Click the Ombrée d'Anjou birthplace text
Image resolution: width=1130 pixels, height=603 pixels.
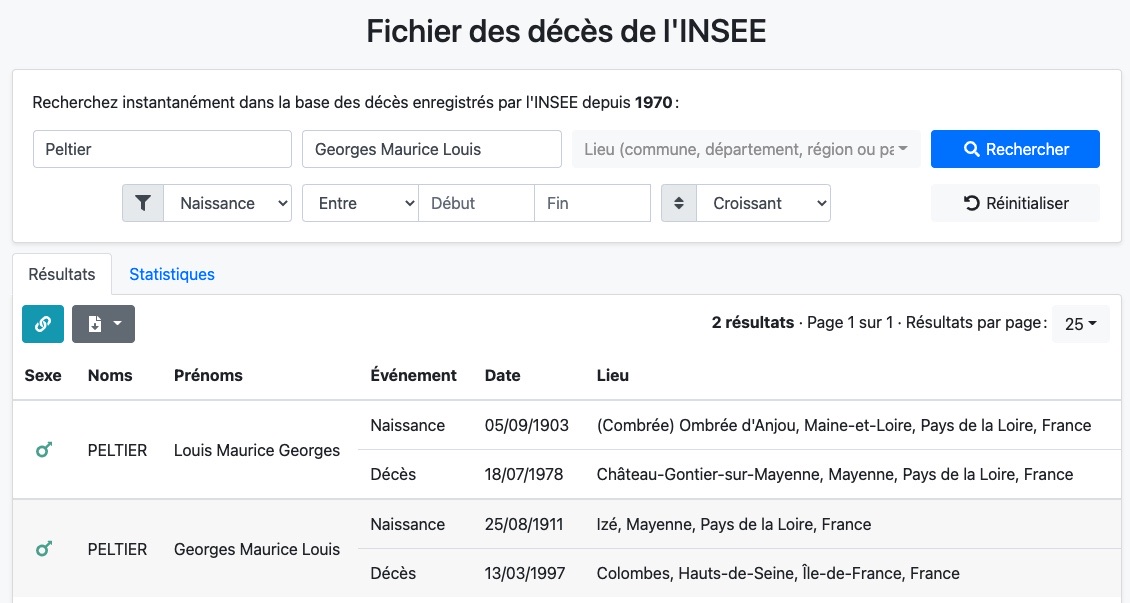(844, 426)
